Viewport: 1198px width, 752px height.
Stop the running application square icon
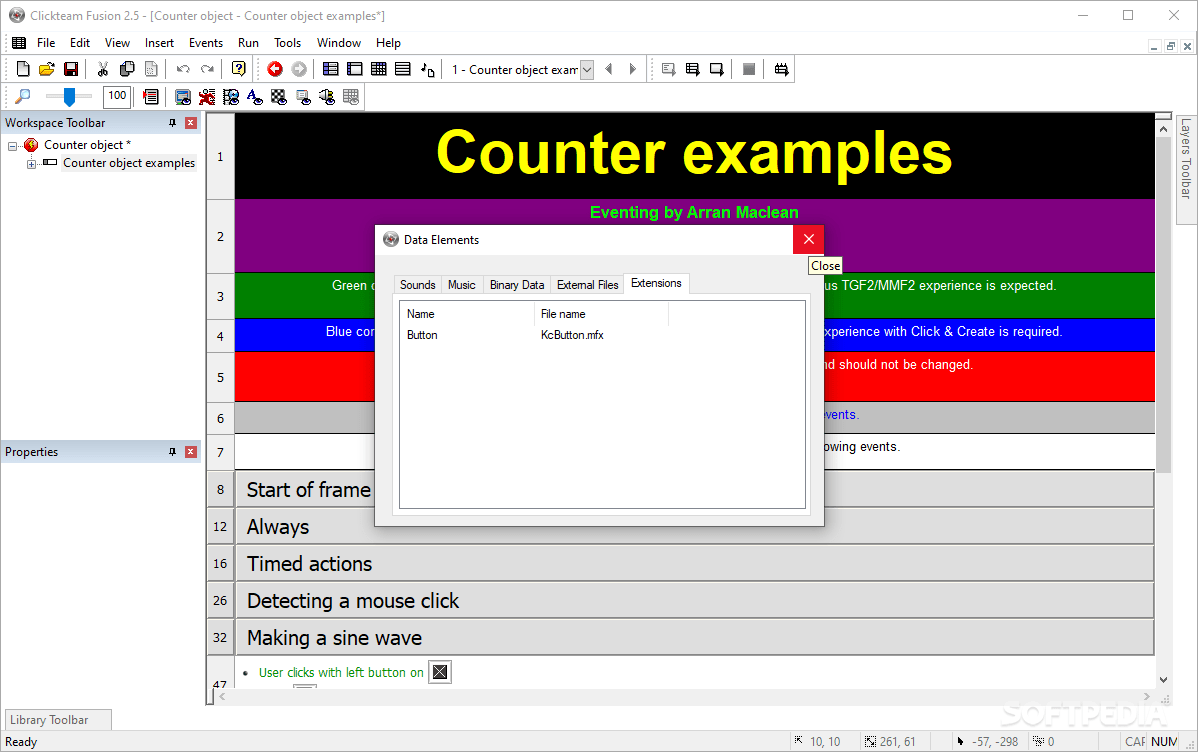(x=749, y=70)
